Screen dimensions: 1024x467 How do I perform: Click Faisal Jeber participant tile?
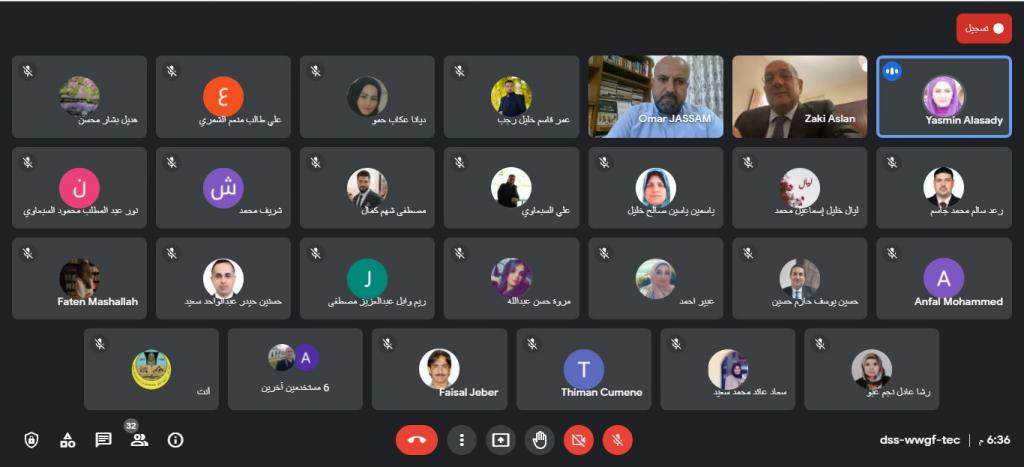point(440,369)
